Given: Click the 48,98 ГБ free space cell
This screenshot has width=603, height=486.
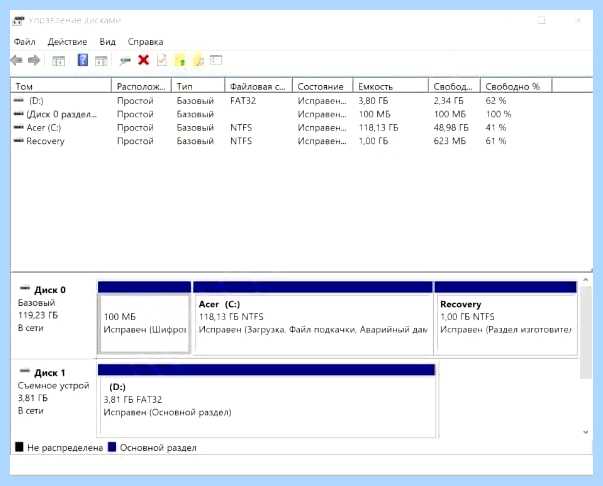Looking at the screenshot, I should click(x=451, y=127).
